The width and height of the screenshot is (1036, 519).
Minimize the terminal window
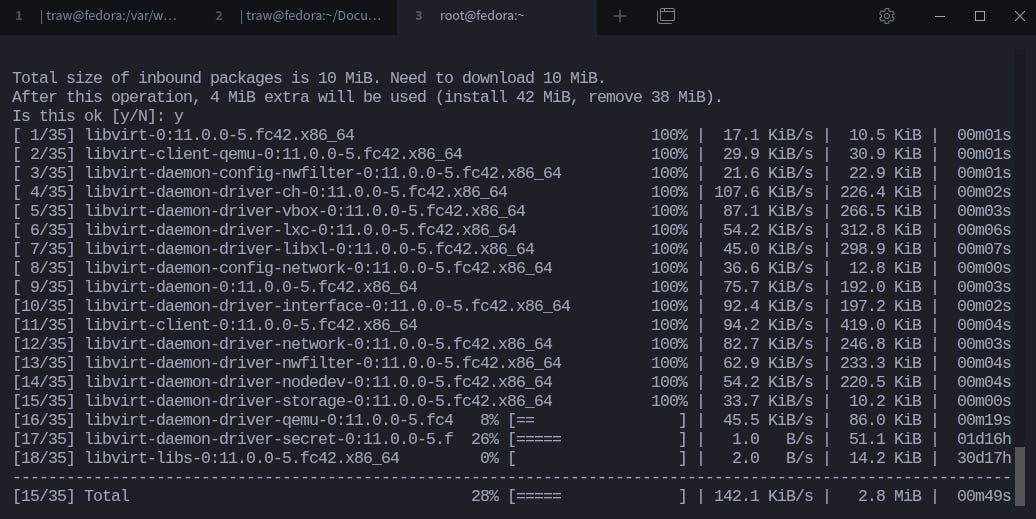(940, 16)
